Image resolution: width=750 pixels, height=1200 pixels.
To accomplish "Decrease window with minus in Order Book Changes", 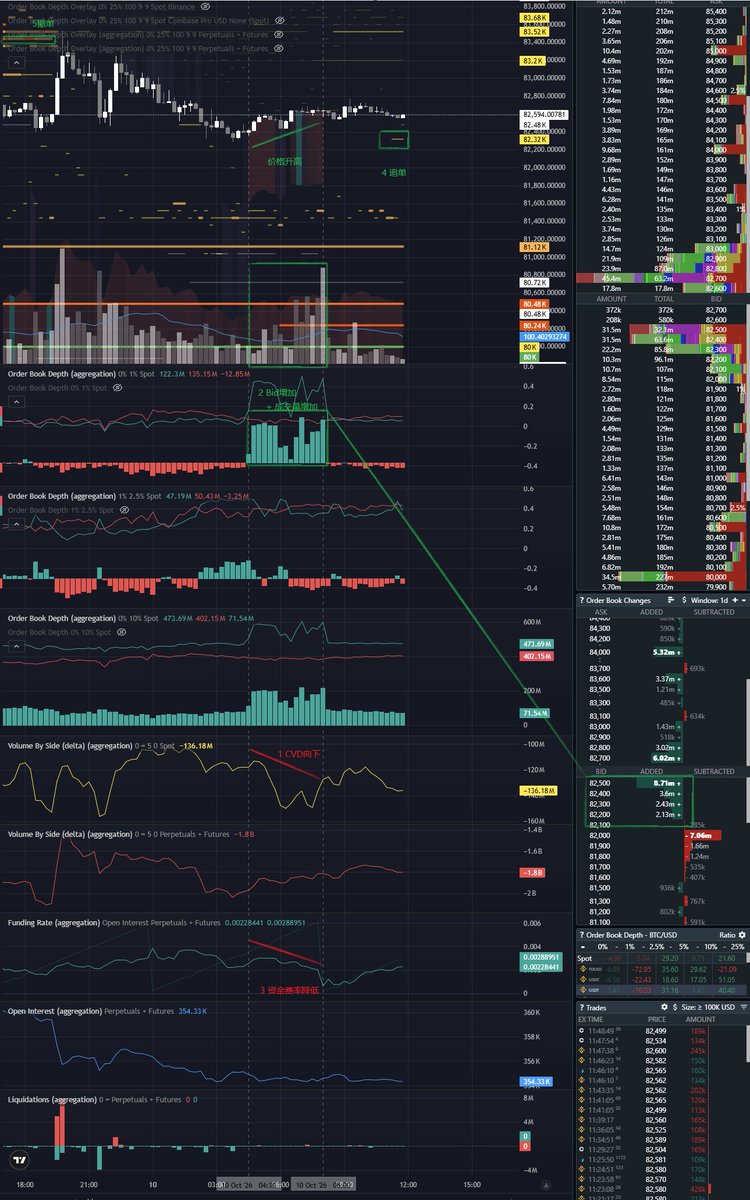I will [744, 600].
